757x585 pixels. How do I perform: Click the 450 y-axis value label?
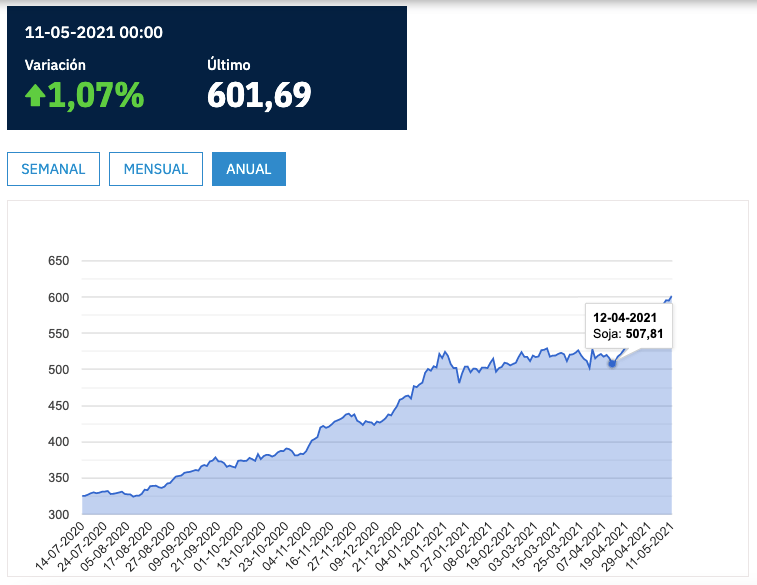59,406
